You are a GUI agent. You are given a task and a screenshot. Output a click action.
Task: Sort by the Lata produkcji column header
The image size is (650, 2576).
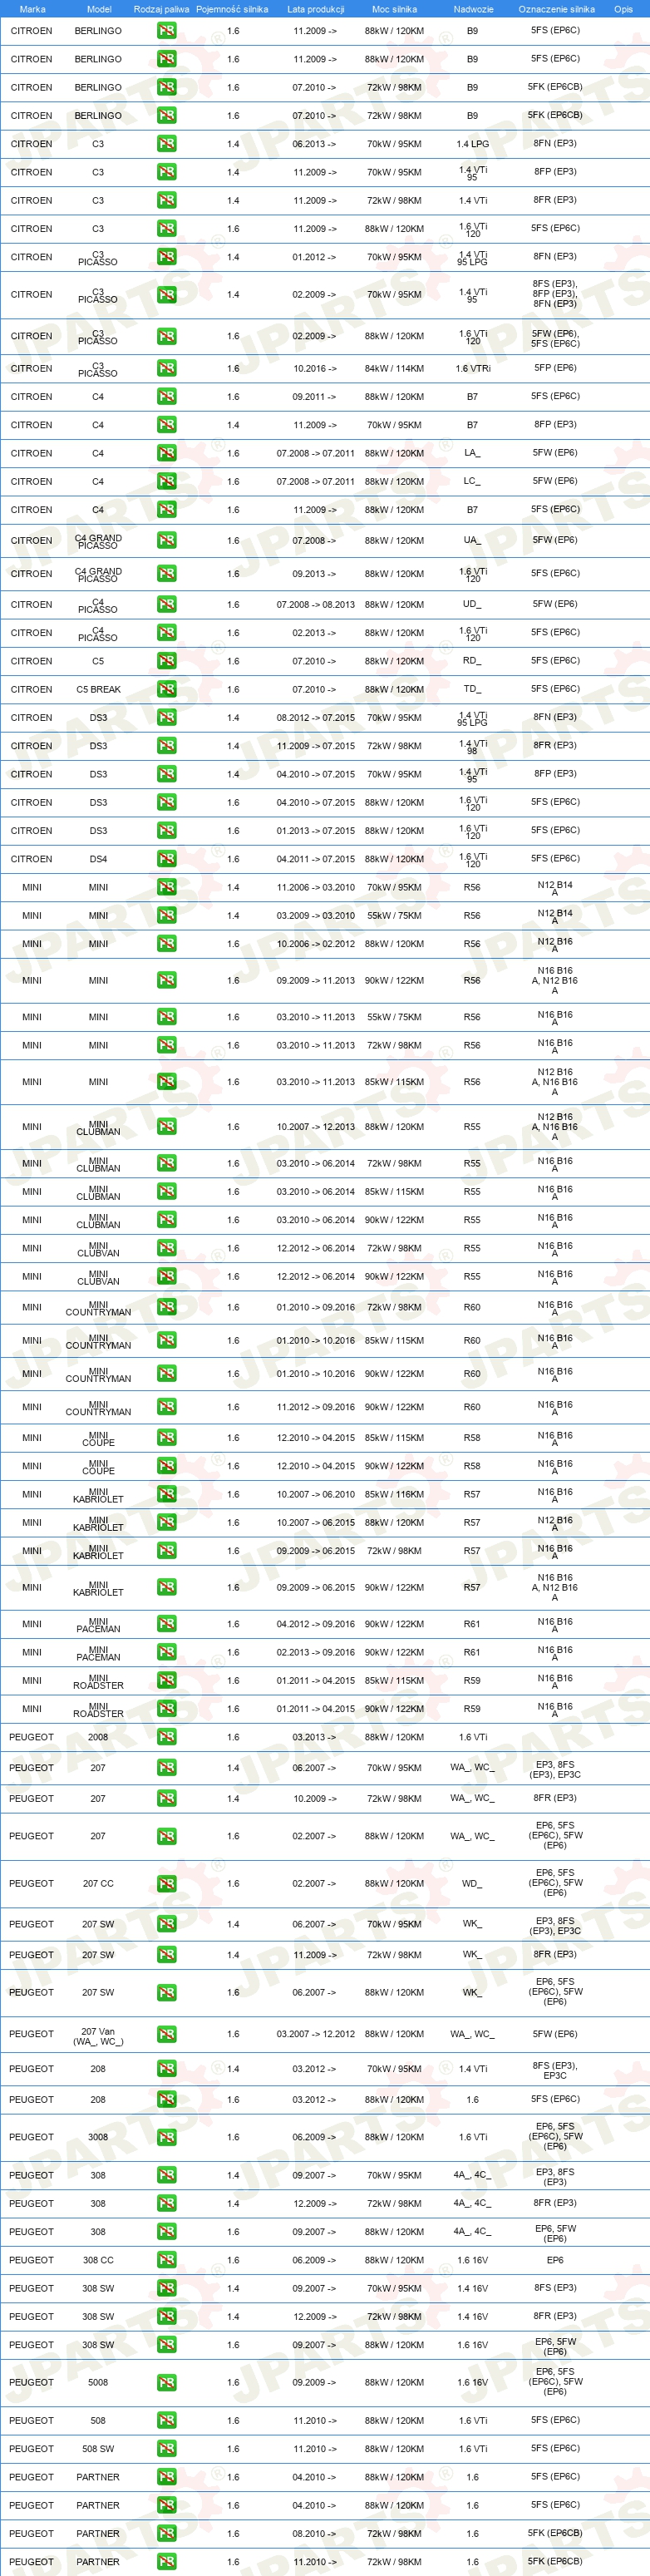pos(315,9)
